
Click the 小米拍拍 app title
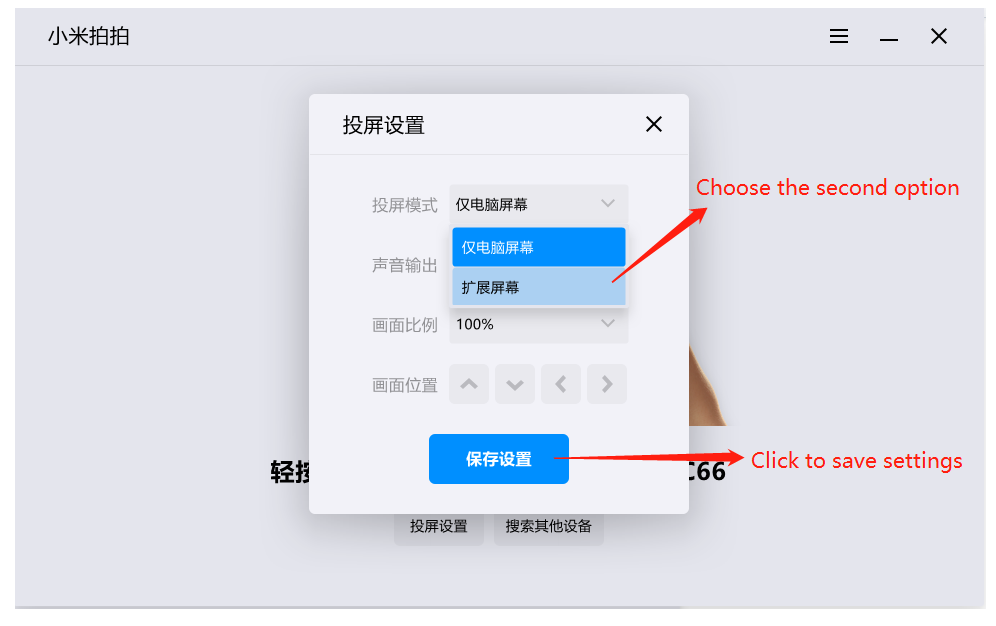coord(89,36)
